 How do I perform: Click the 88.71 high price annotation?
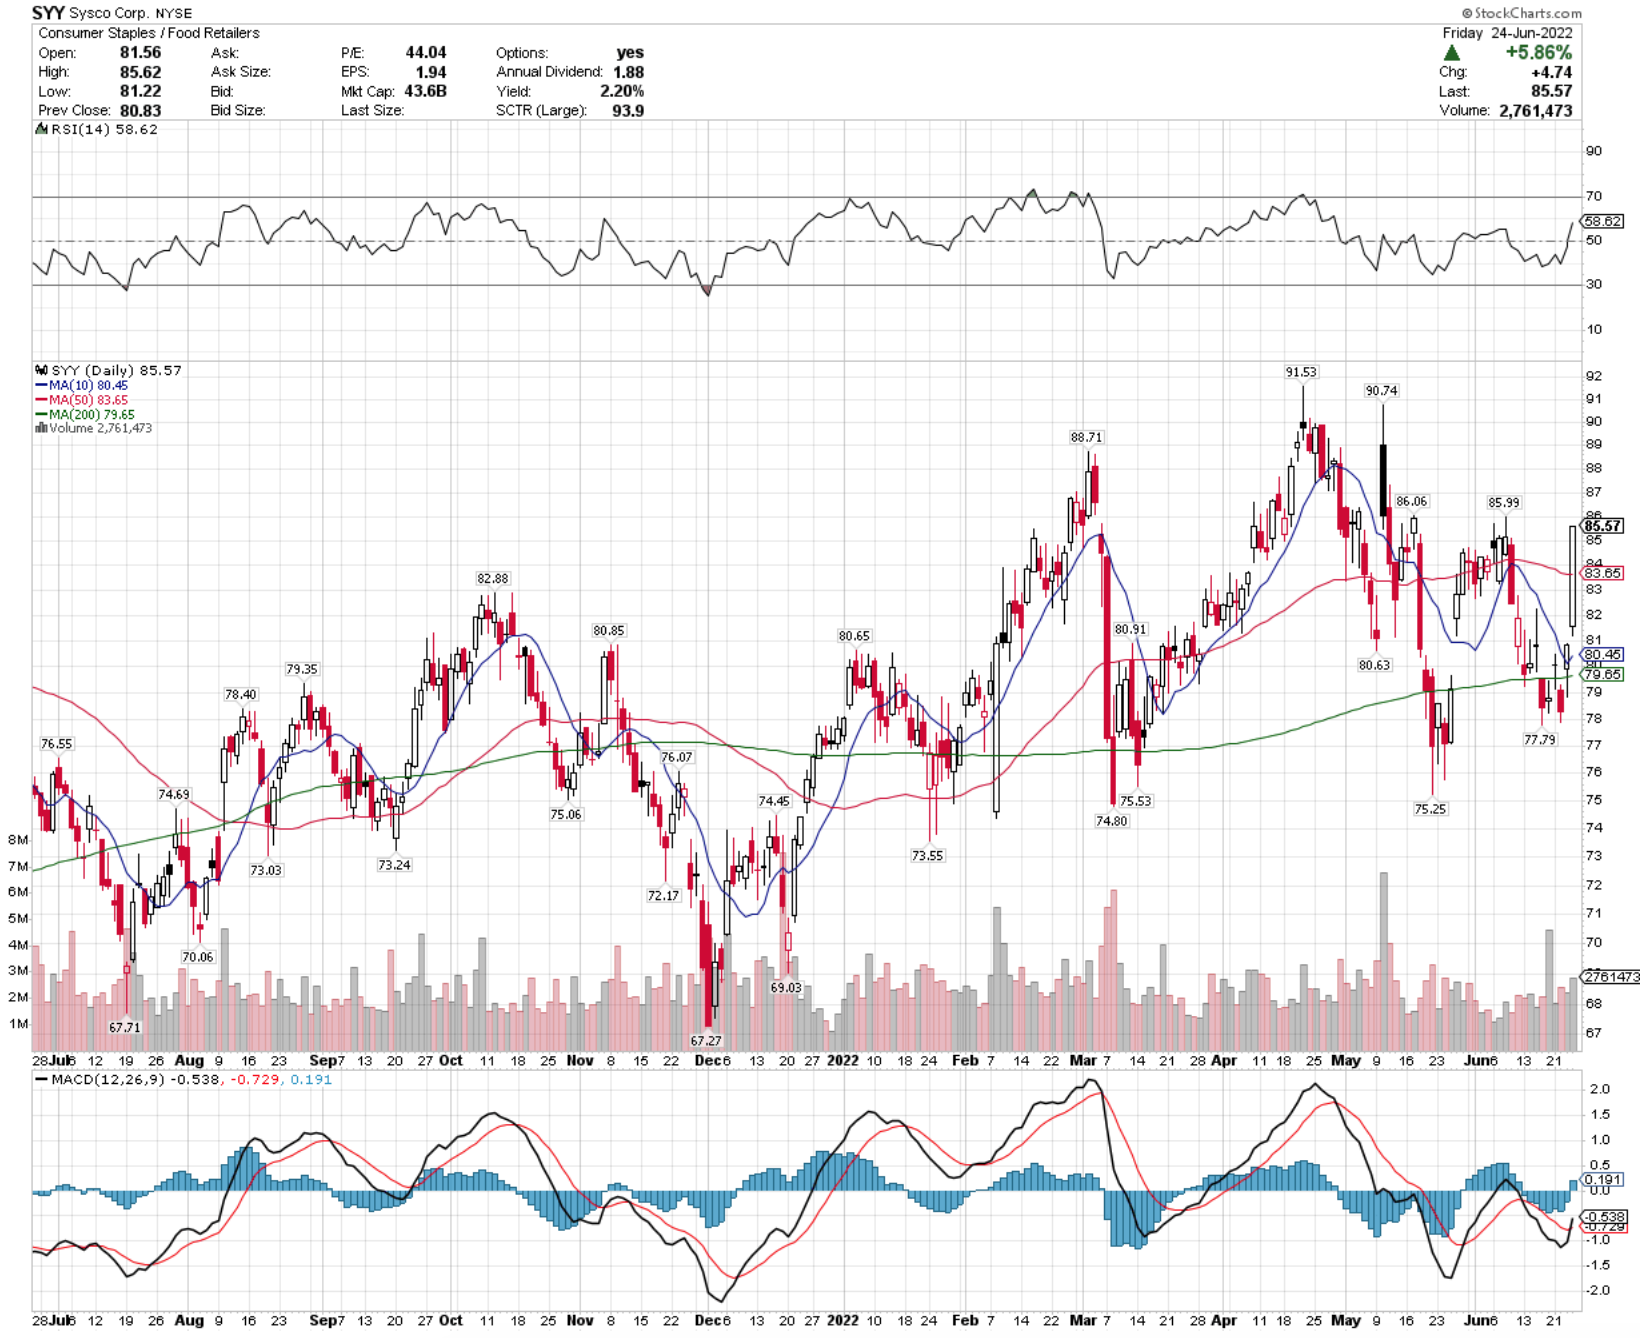pos(1086,437)
